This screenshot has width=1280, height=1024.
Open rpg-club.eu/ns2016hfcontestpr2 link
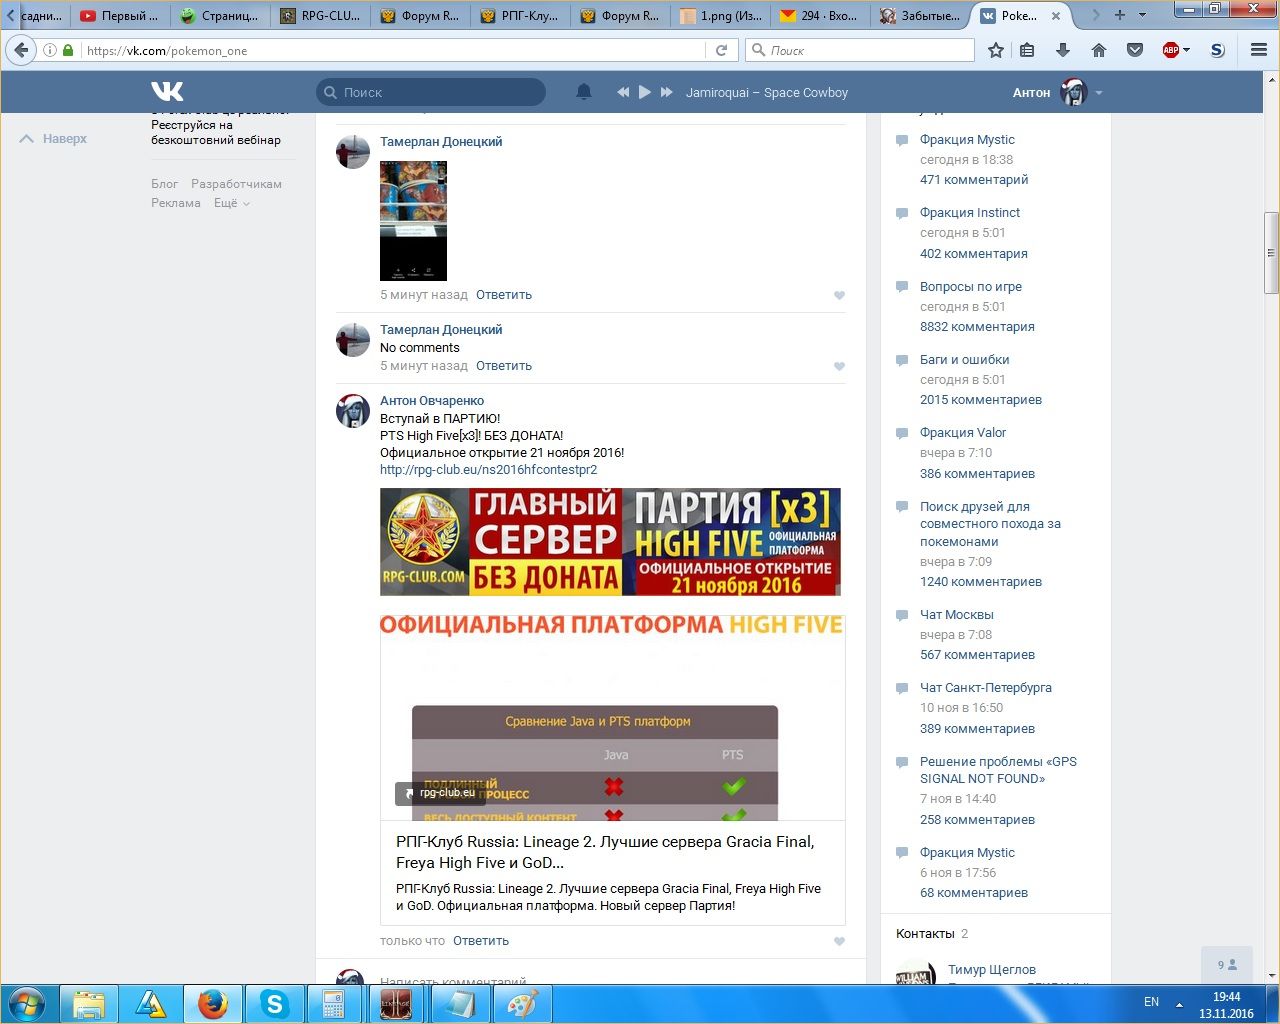coord(488,470)
